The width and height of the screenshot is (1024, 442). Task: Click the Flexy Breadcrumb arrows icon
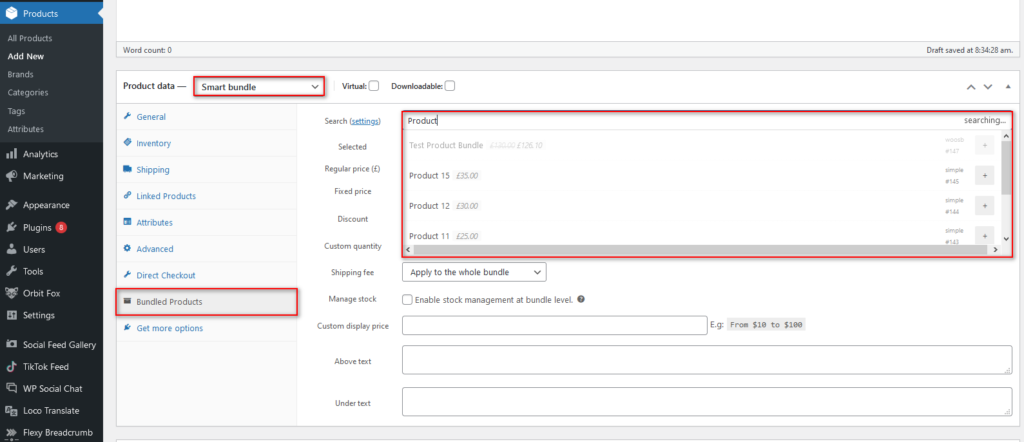(11, 432)
